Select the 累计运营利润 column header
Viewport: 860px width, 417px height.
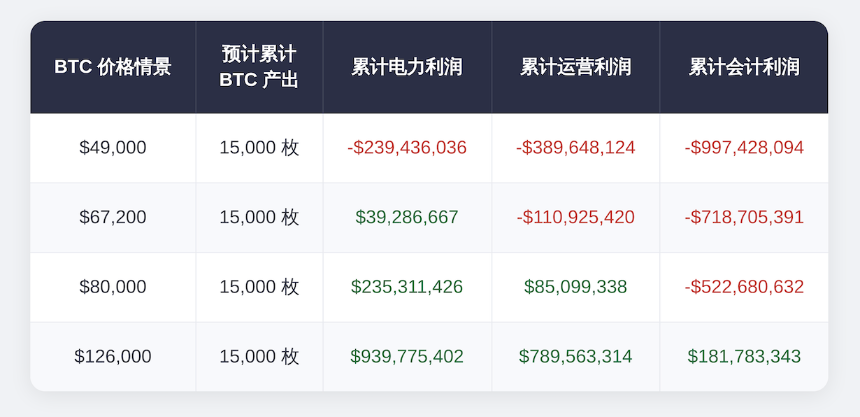point(575,67)
